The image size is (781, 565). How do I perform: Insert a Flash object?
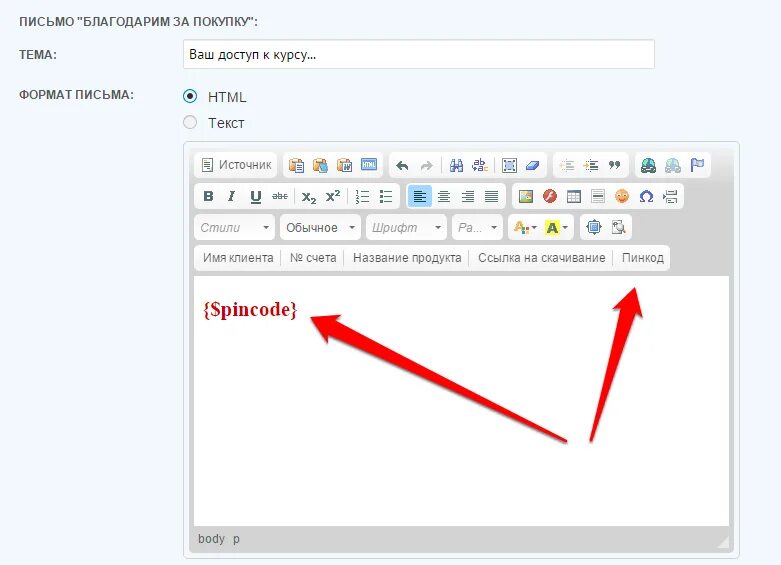(549, 196)
